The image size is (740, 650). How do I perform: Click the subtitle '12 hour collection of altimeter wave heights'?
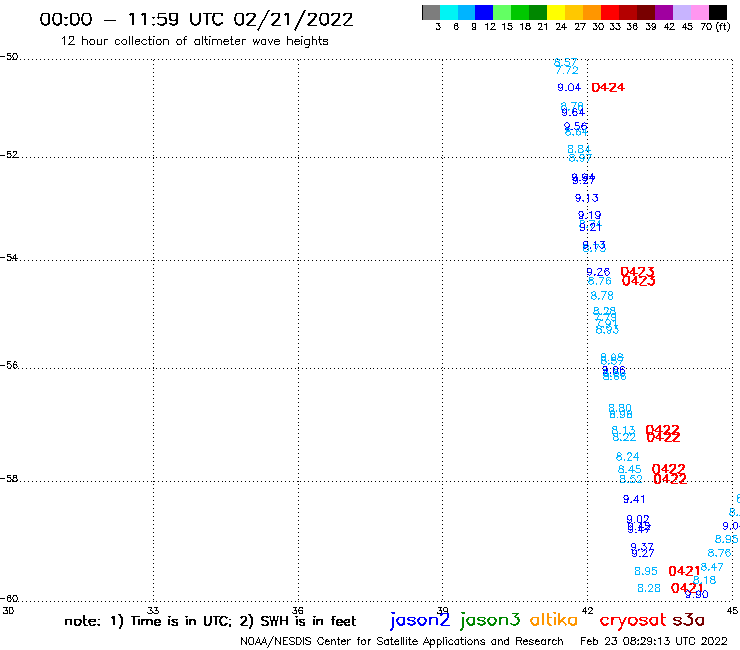(194, 41)
